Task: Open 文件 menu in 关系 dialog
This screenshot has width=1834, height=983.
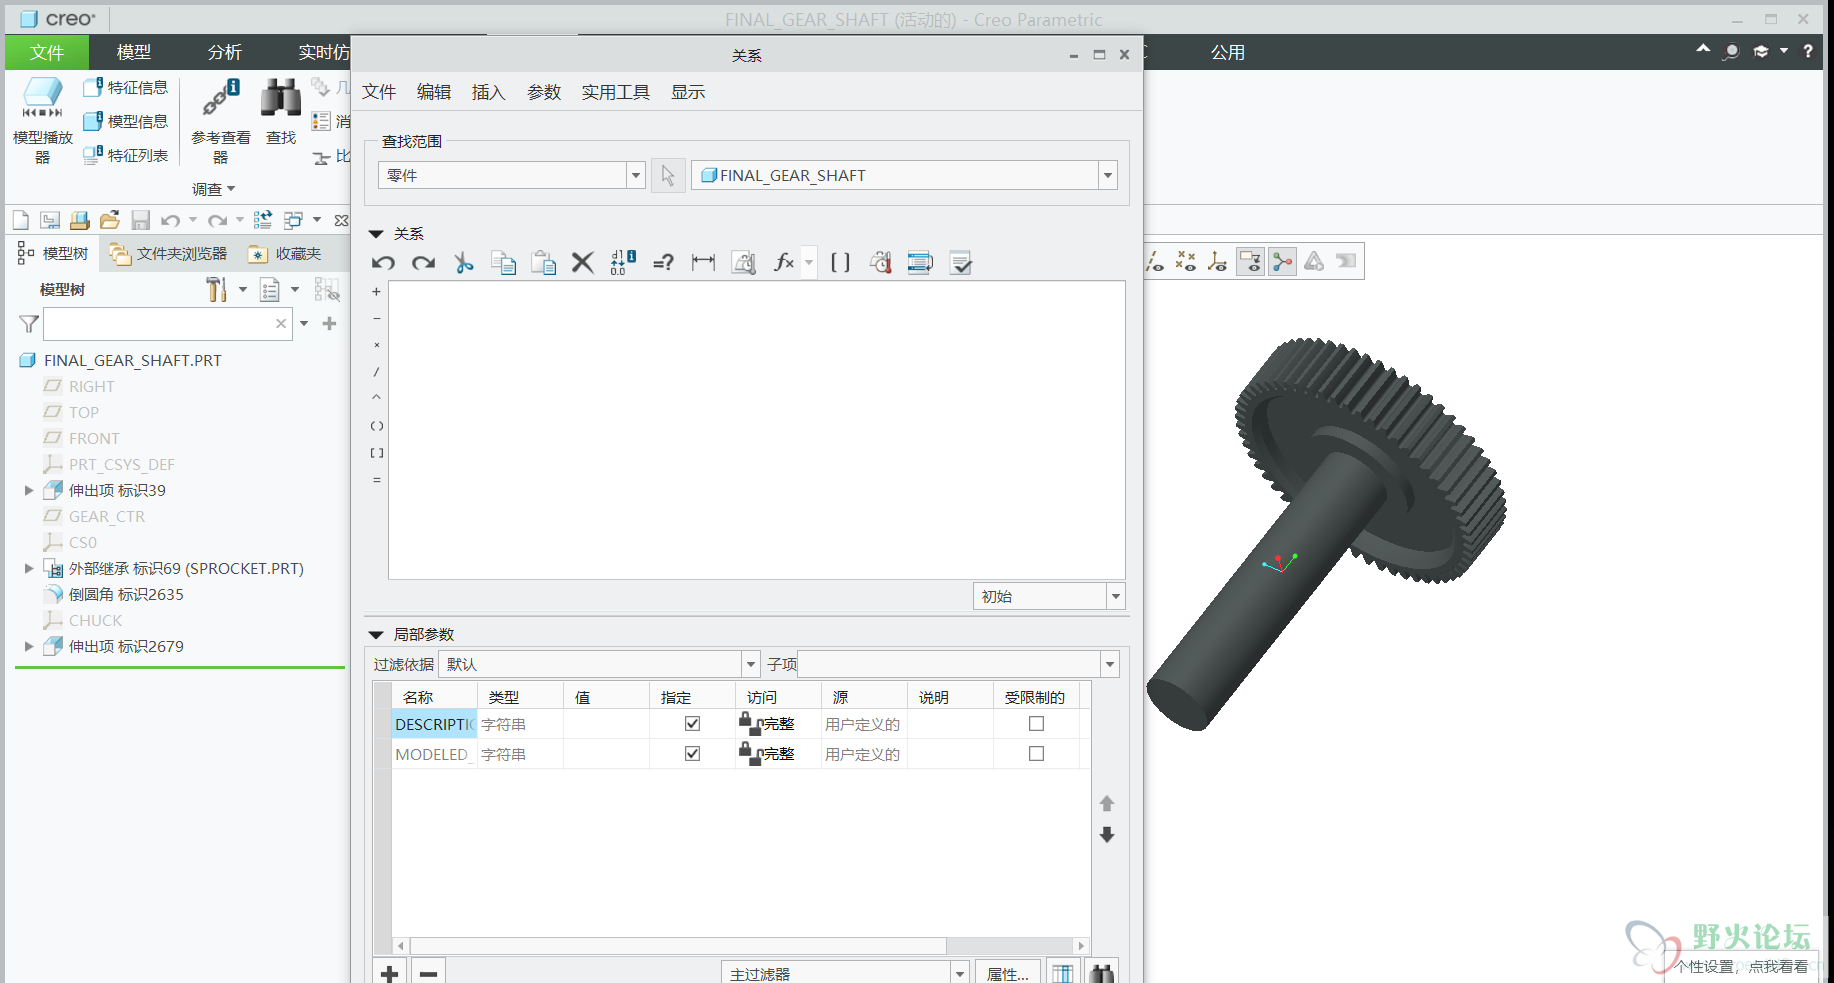Action: pos(379,92)
